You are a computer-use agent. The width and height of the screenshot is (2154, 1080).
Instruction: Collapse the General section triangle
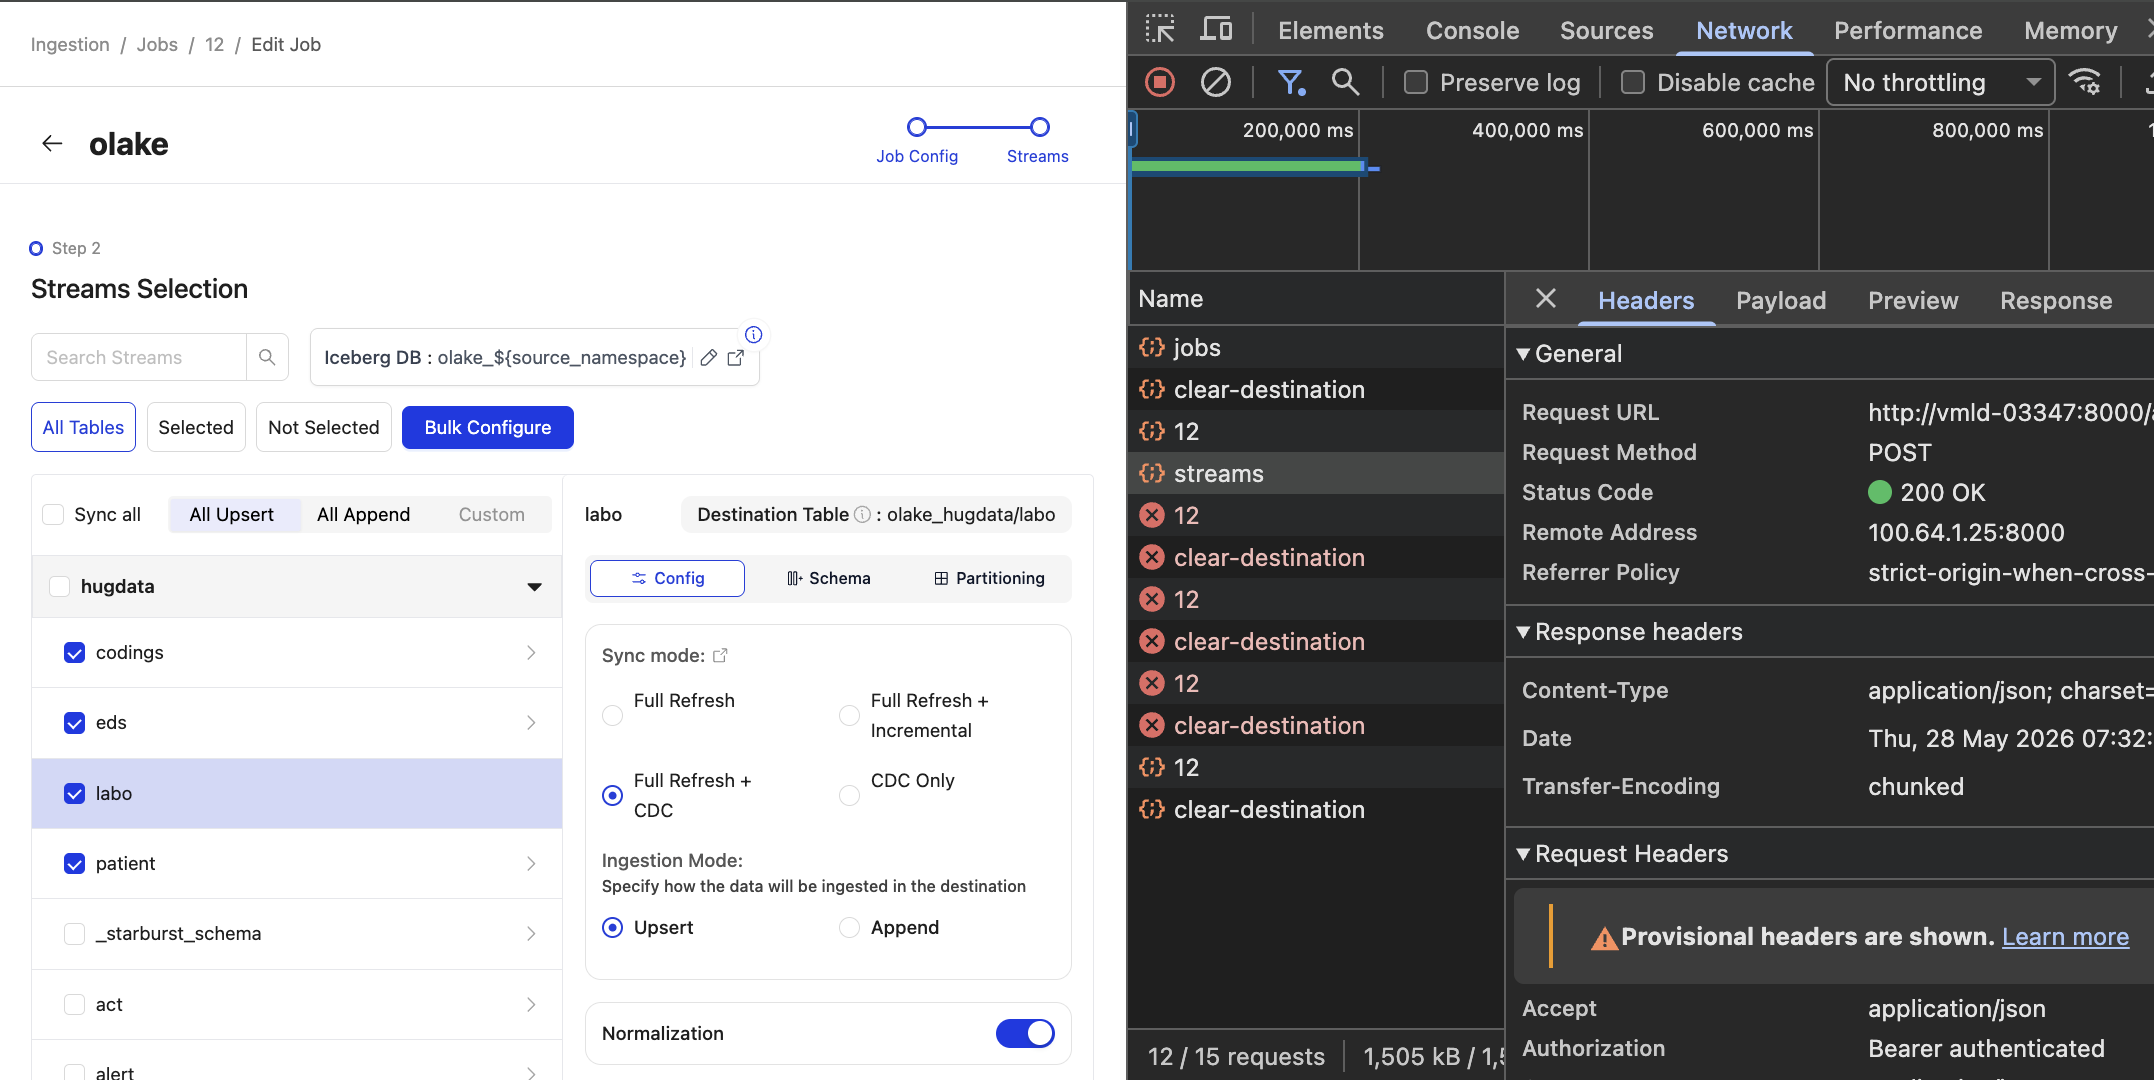pos(1523,354)
